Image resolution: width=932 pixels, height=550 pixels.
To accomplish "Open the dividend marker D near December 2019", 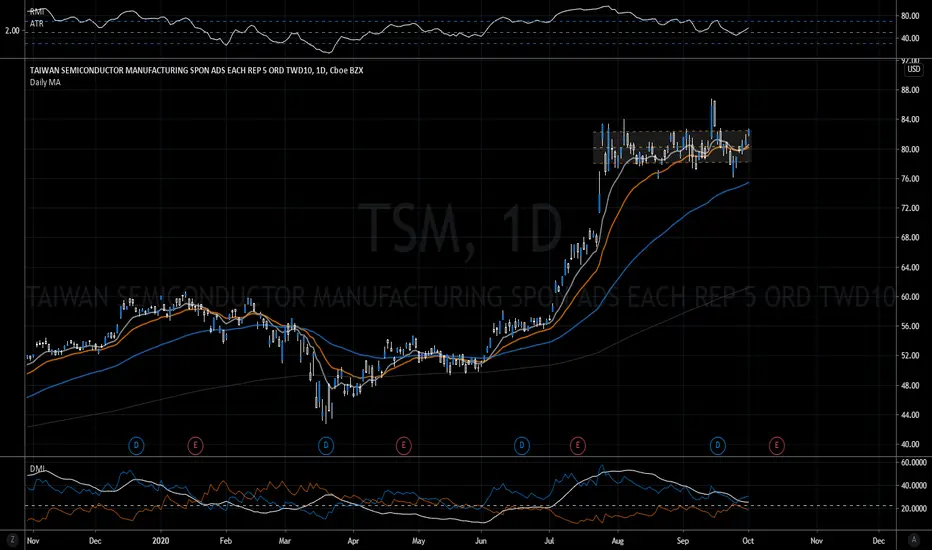I will point(136,445).
